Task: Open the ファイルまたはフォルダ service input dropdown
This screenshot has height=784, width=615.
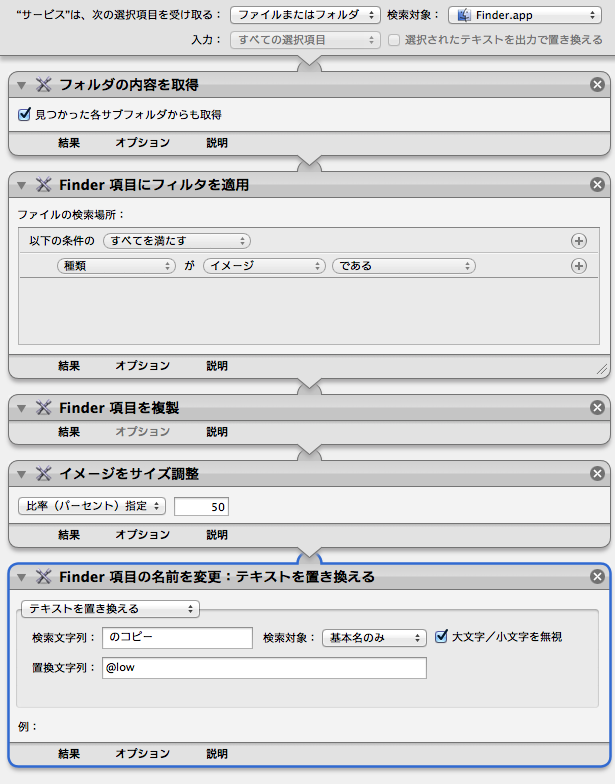Action: click(305, 15)
